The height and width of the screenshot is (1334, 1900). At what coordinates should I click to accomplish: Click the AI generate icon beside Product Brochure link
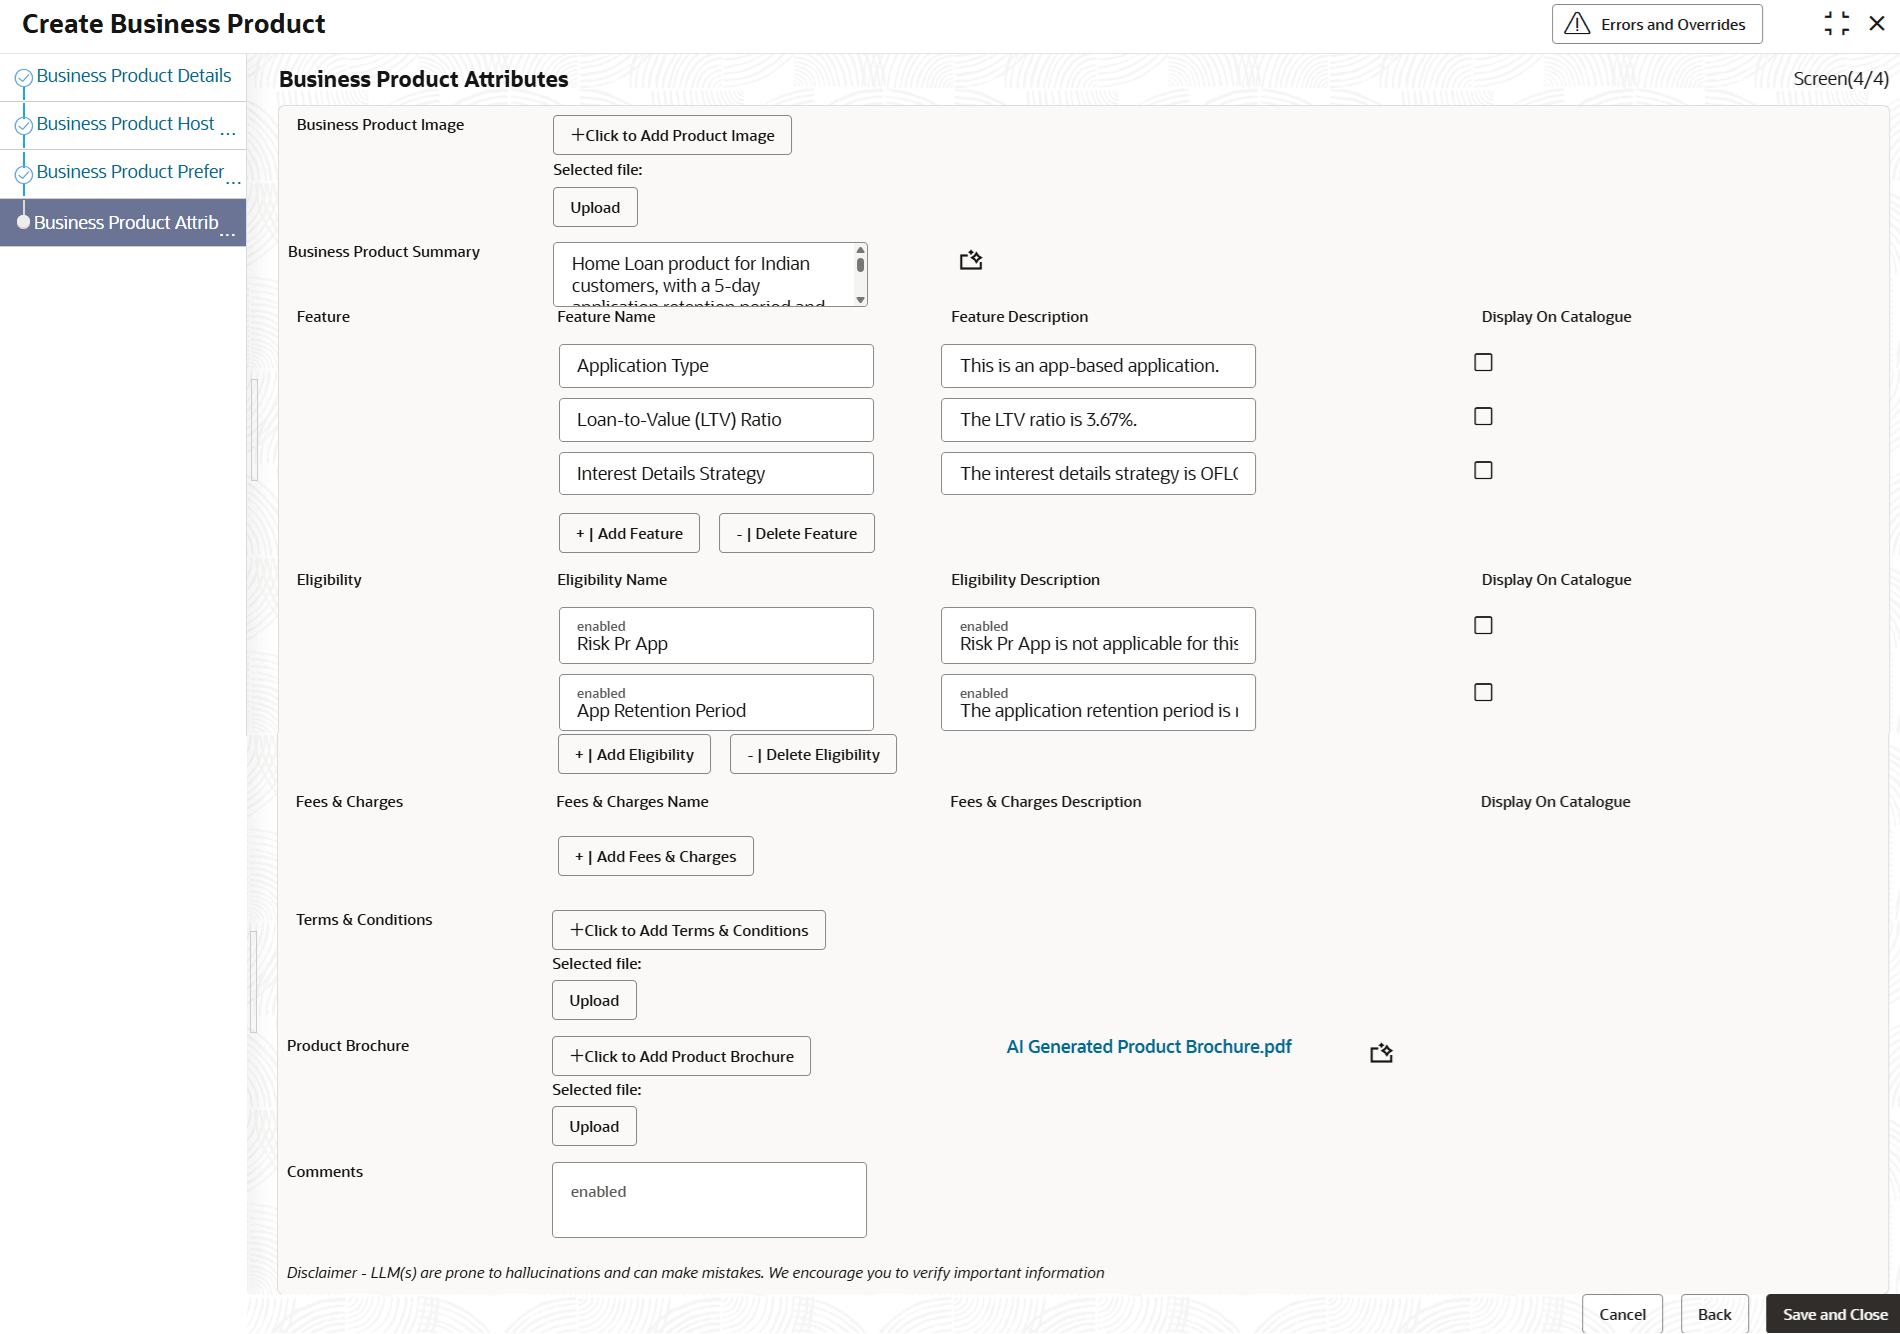1381,1053
